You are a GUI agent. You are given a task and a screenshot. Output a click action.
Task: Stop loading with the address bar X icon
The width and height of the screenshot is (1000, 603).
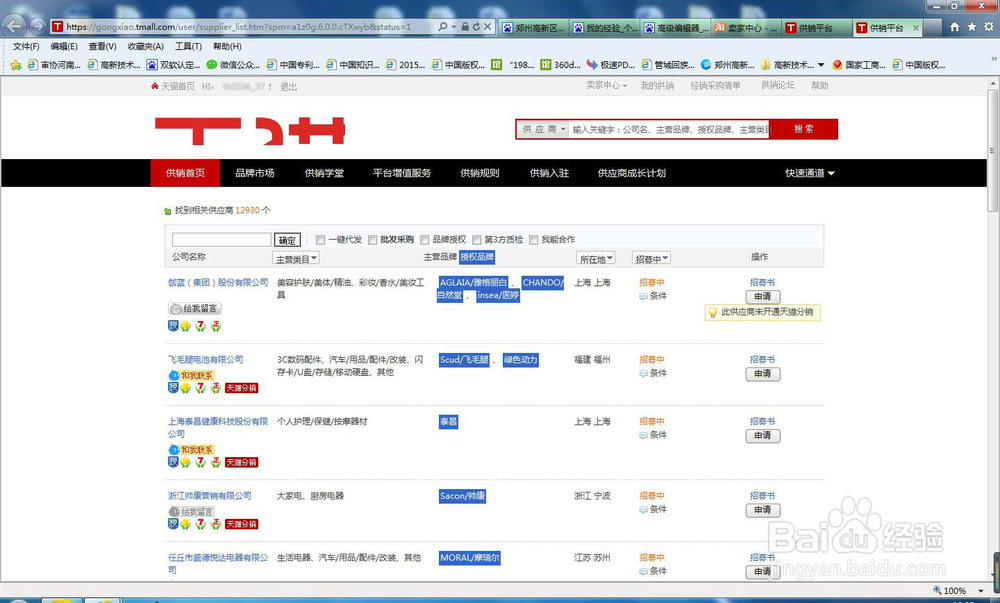487,27
